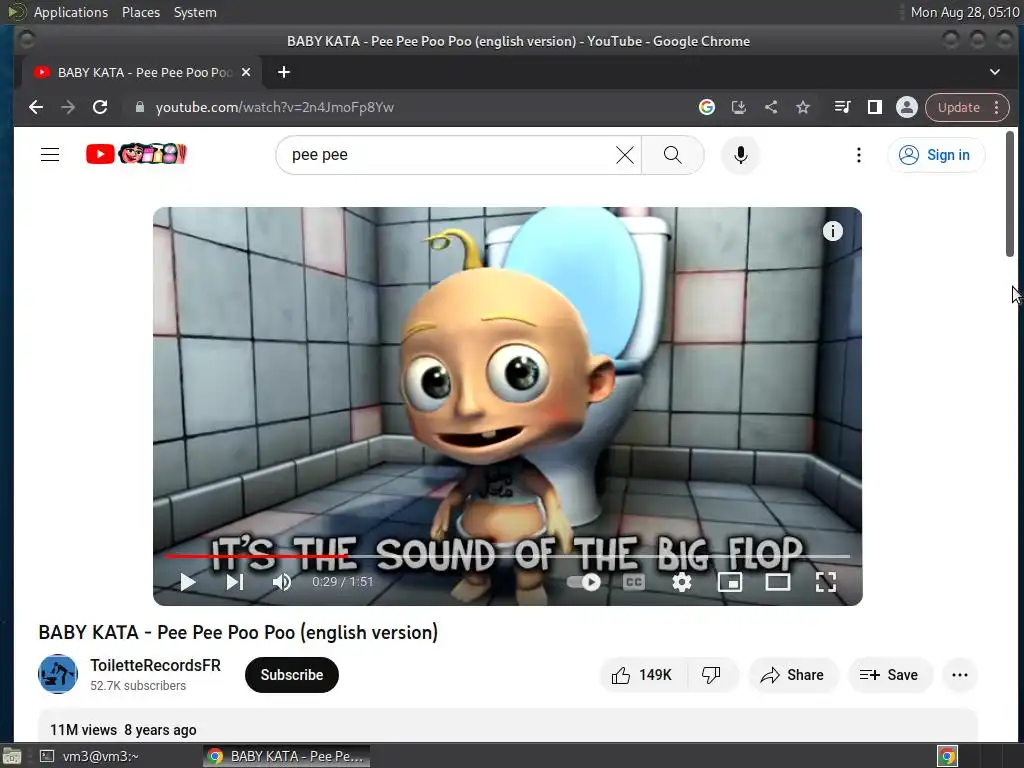
Task: Go forward in Chrome
Action: tap(68, 107)
